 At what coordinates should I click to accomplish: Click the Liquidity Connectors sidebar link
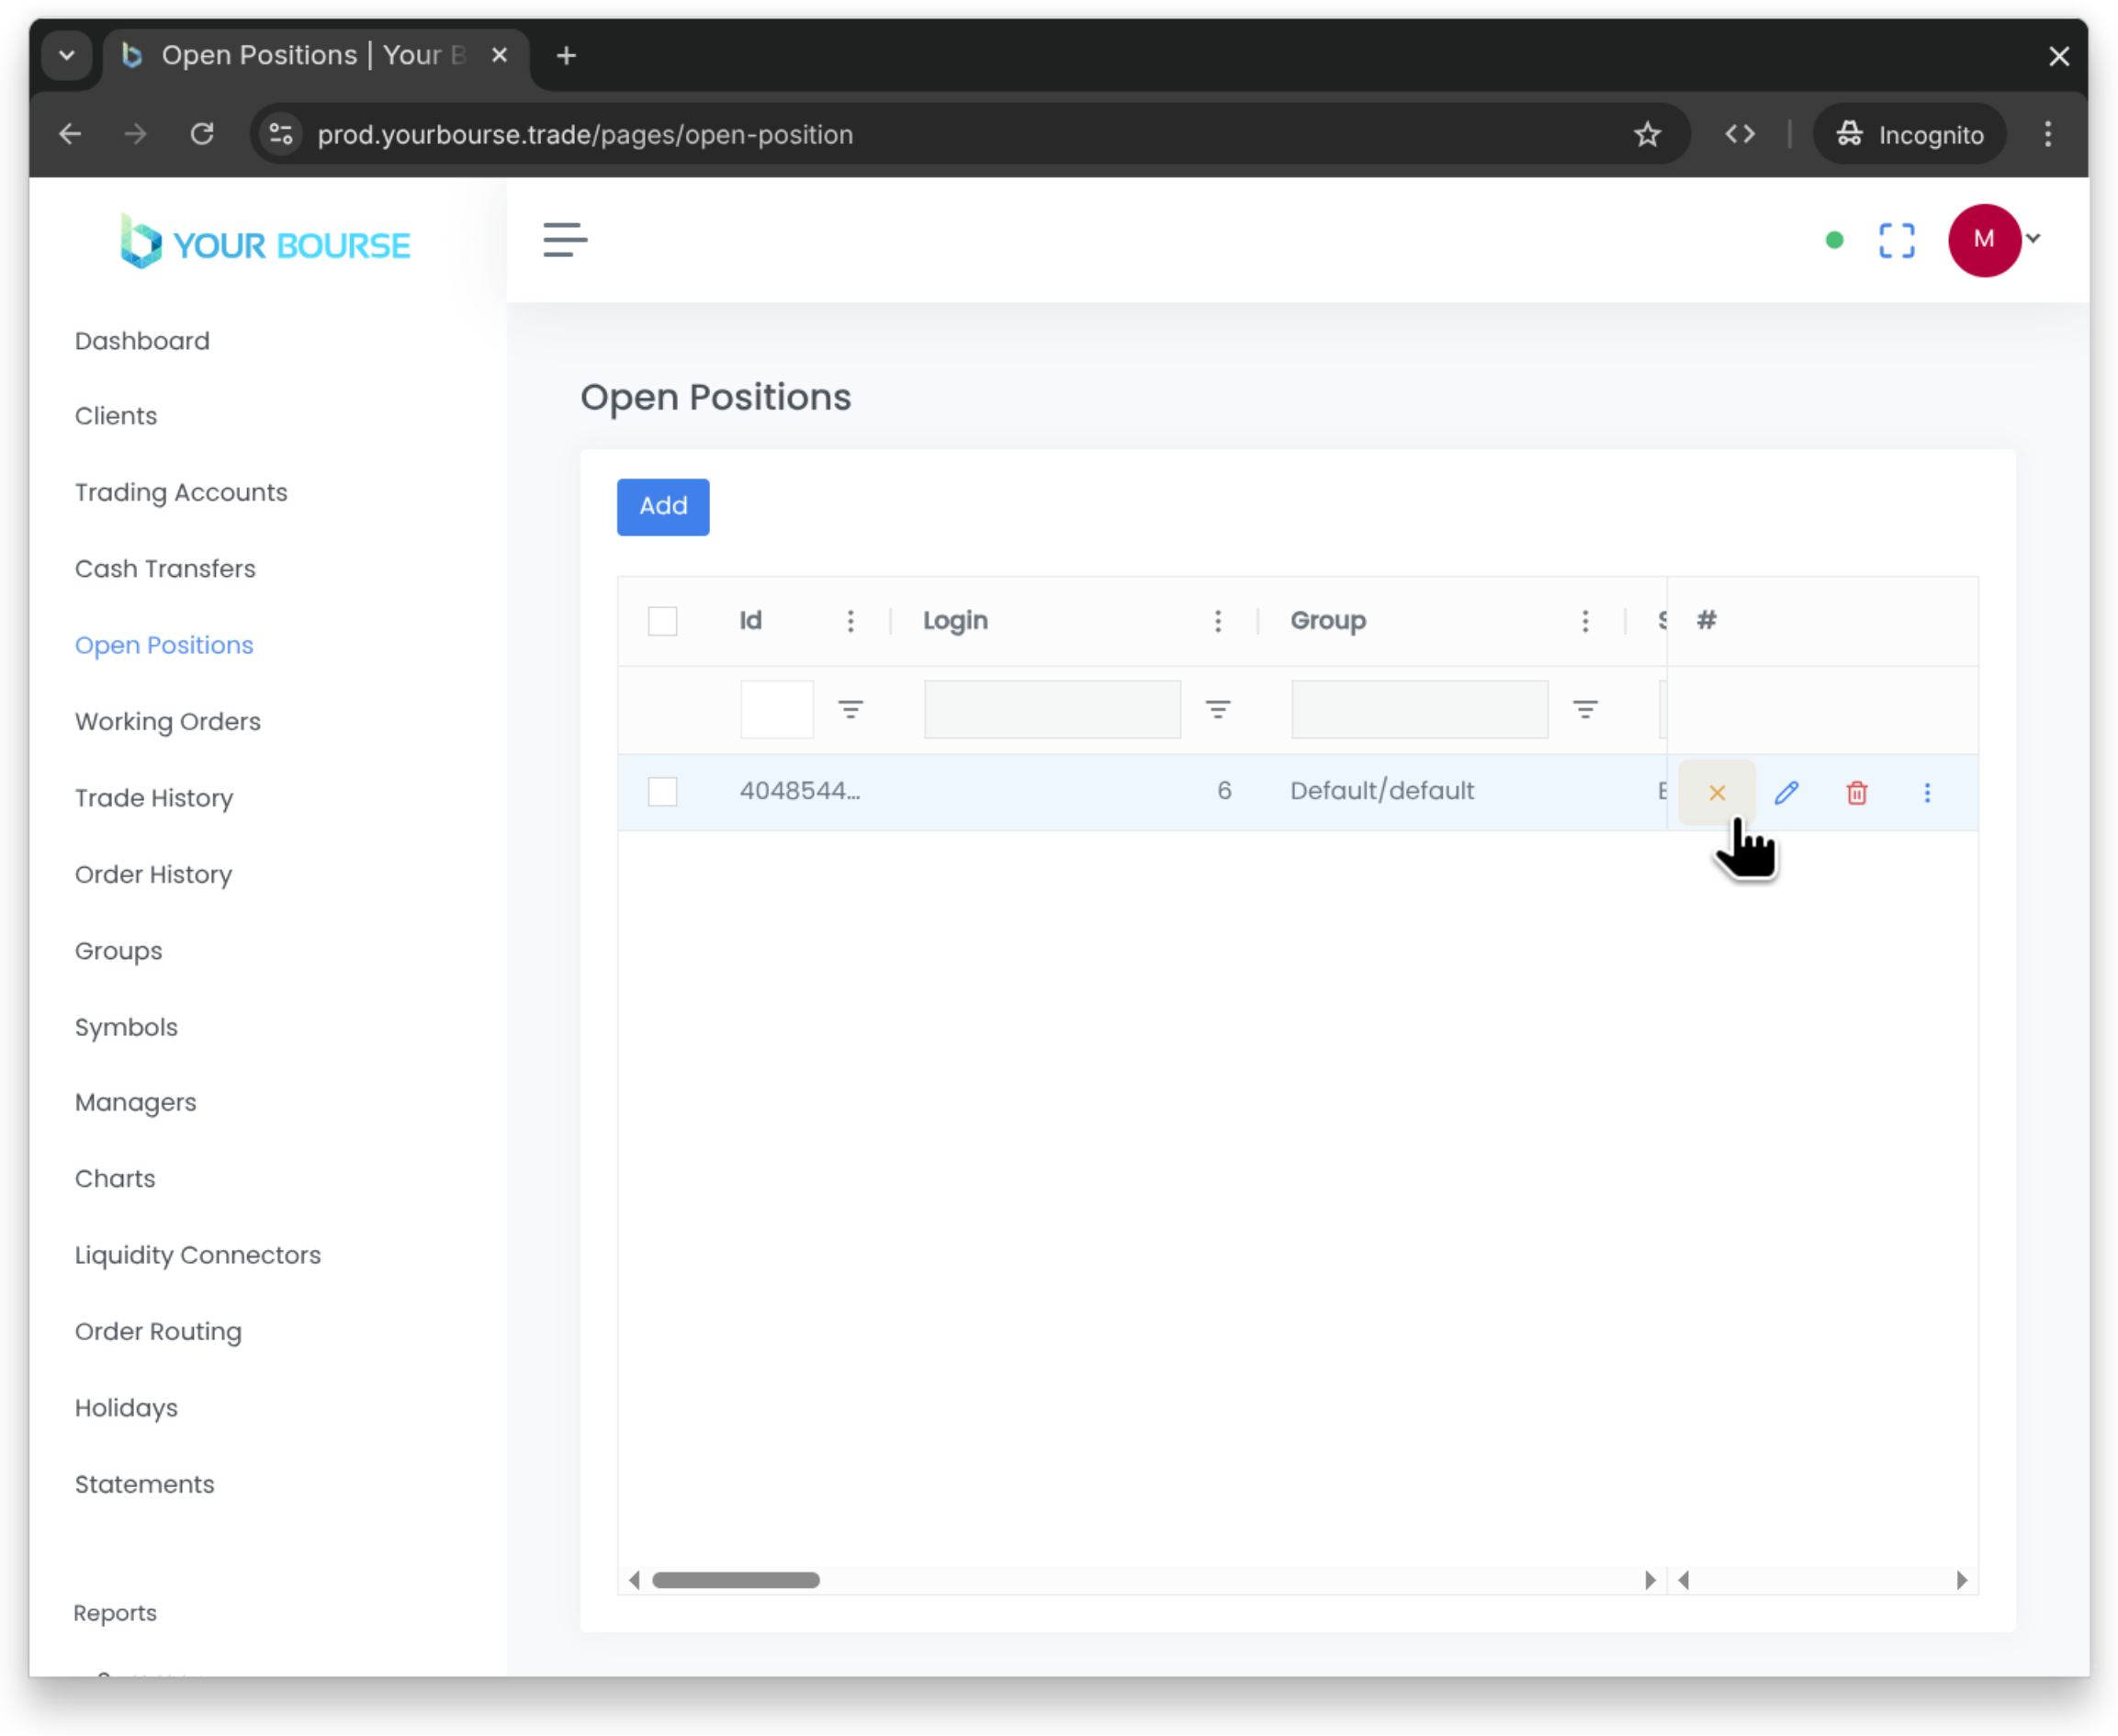point(197,1254)
